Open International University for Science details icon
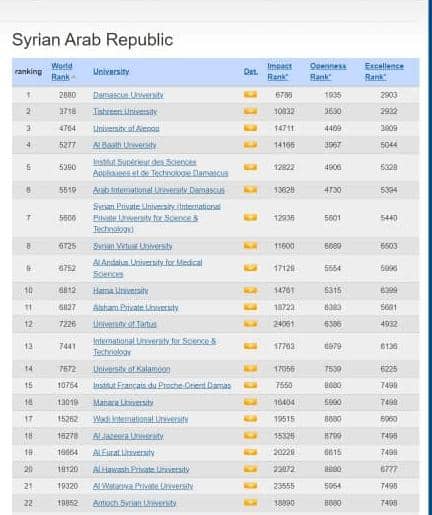 [250, 346]
